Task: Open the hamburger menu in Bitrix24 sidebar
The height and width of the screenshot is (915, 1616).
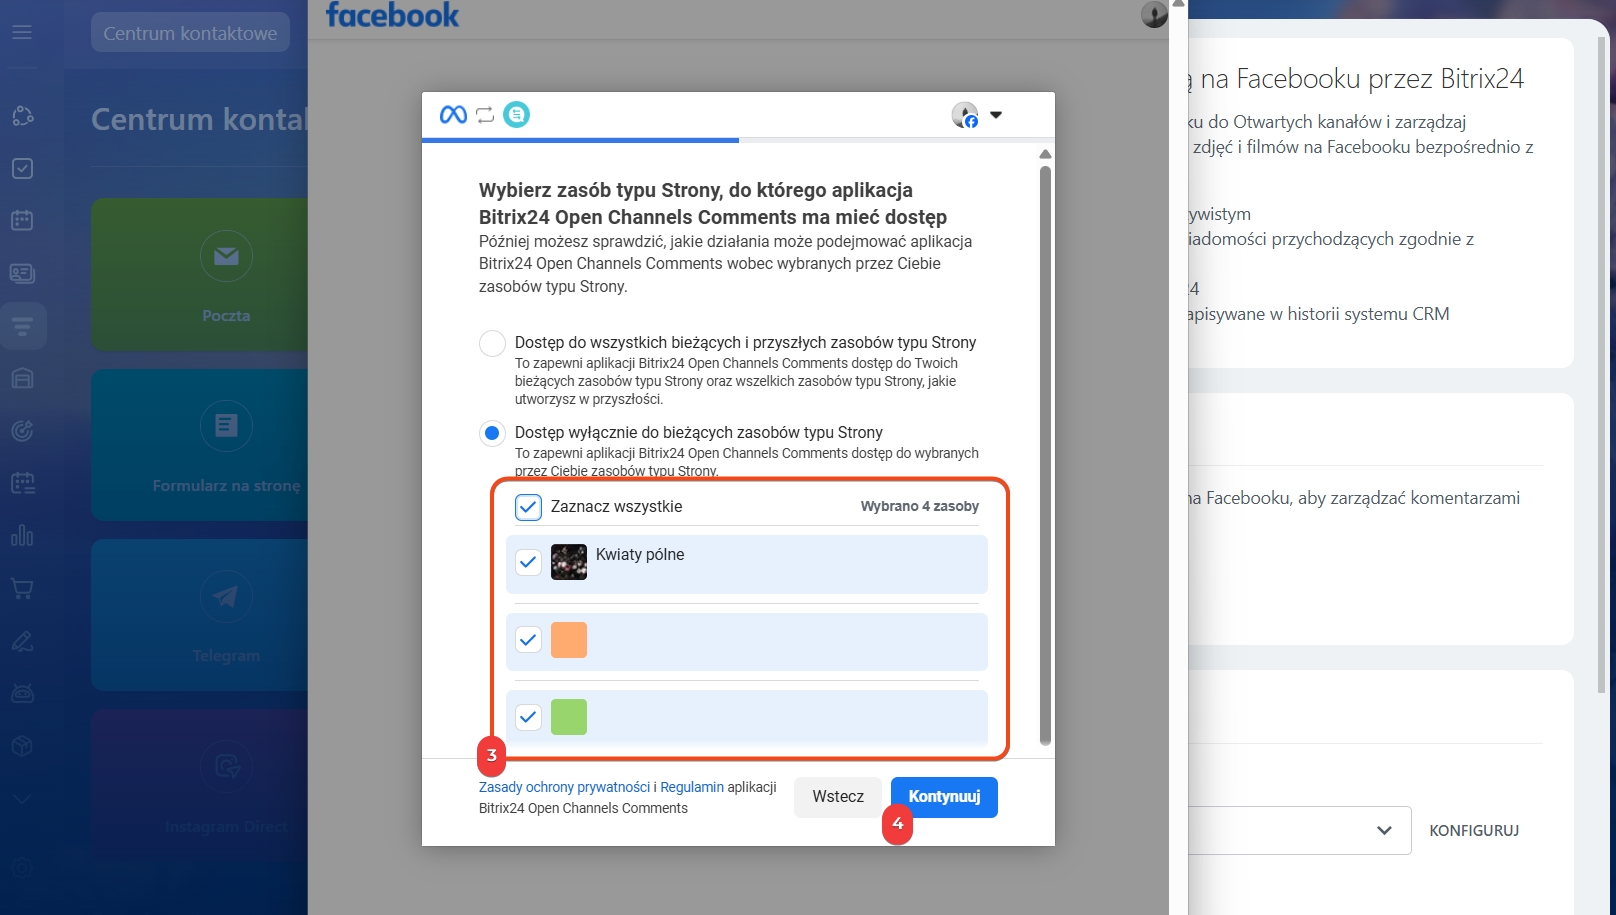Action: point(22,32)
